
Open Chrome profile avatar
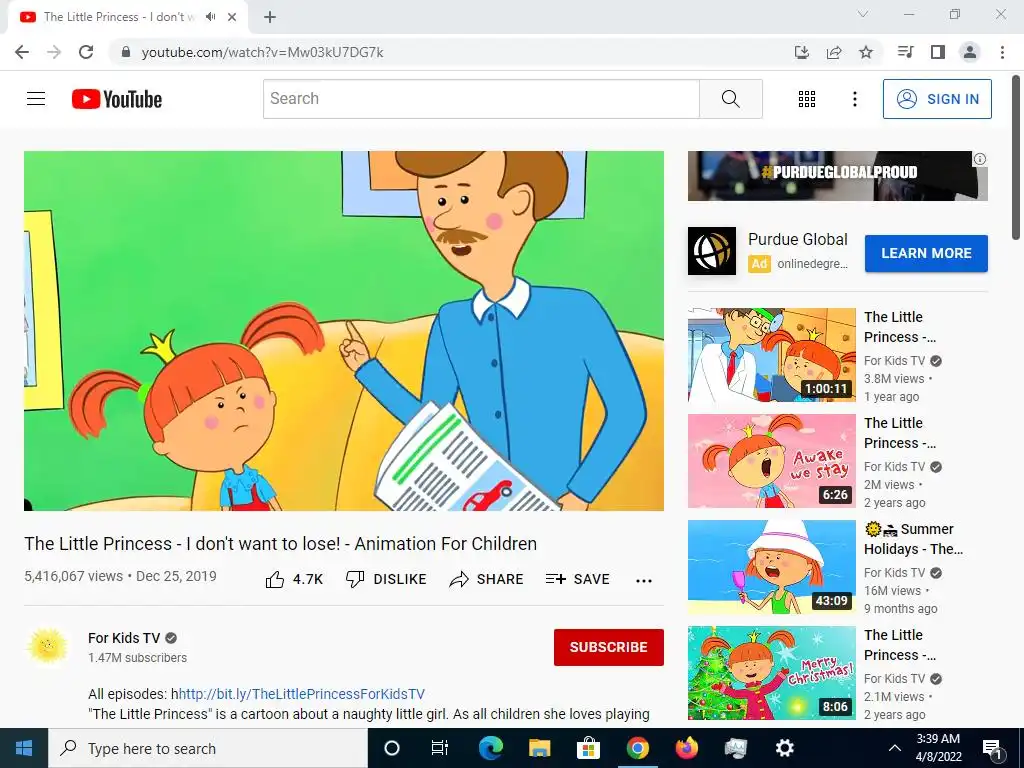(x=970, y=52)
